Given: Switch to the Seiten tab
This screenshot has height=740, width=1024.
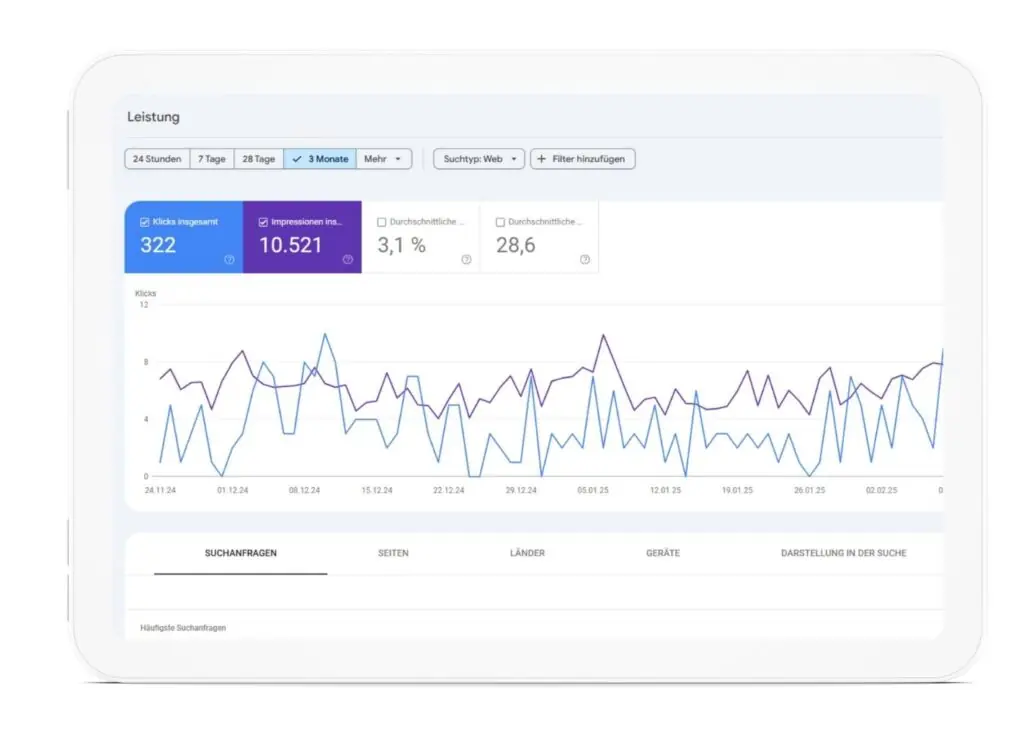Looking at the screenshot, I should 393,552.
